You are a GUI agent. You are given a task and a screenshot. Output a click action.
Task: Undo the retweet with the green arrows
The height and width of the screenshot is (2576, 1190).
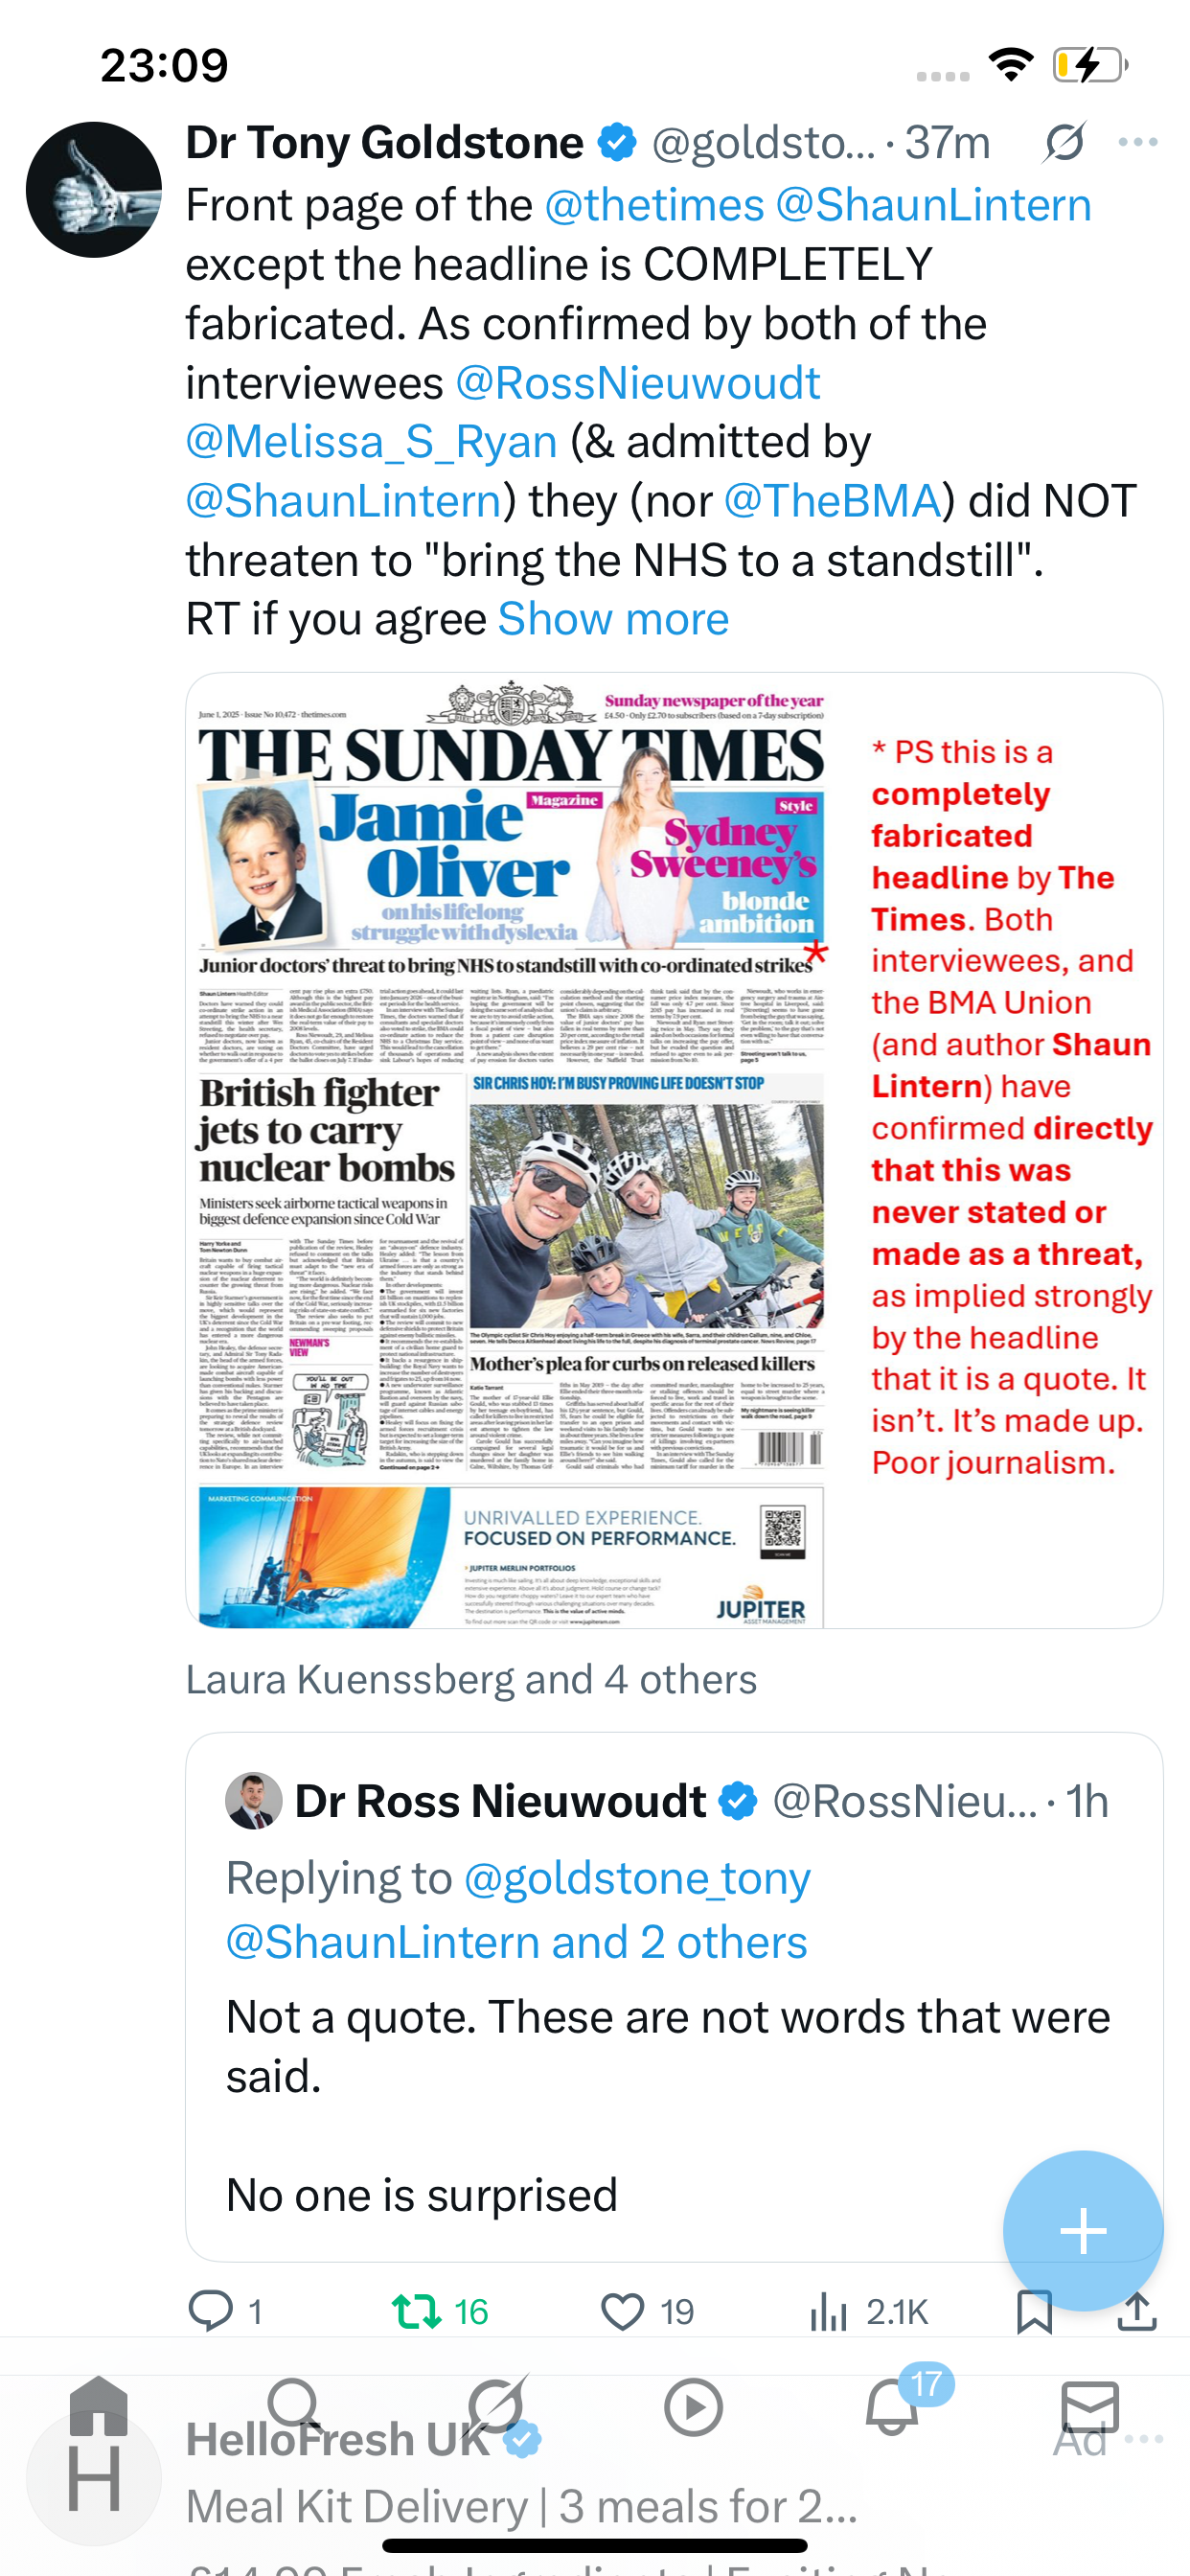pos(416,2311)
